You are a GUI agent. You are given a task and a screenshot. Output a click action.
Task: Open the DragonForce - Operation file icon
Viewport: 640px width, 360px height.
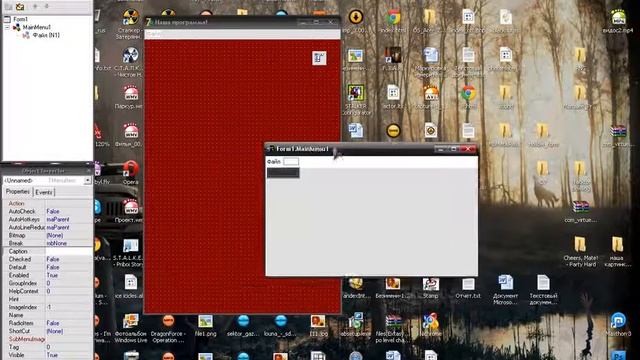[x=168, y=328]
